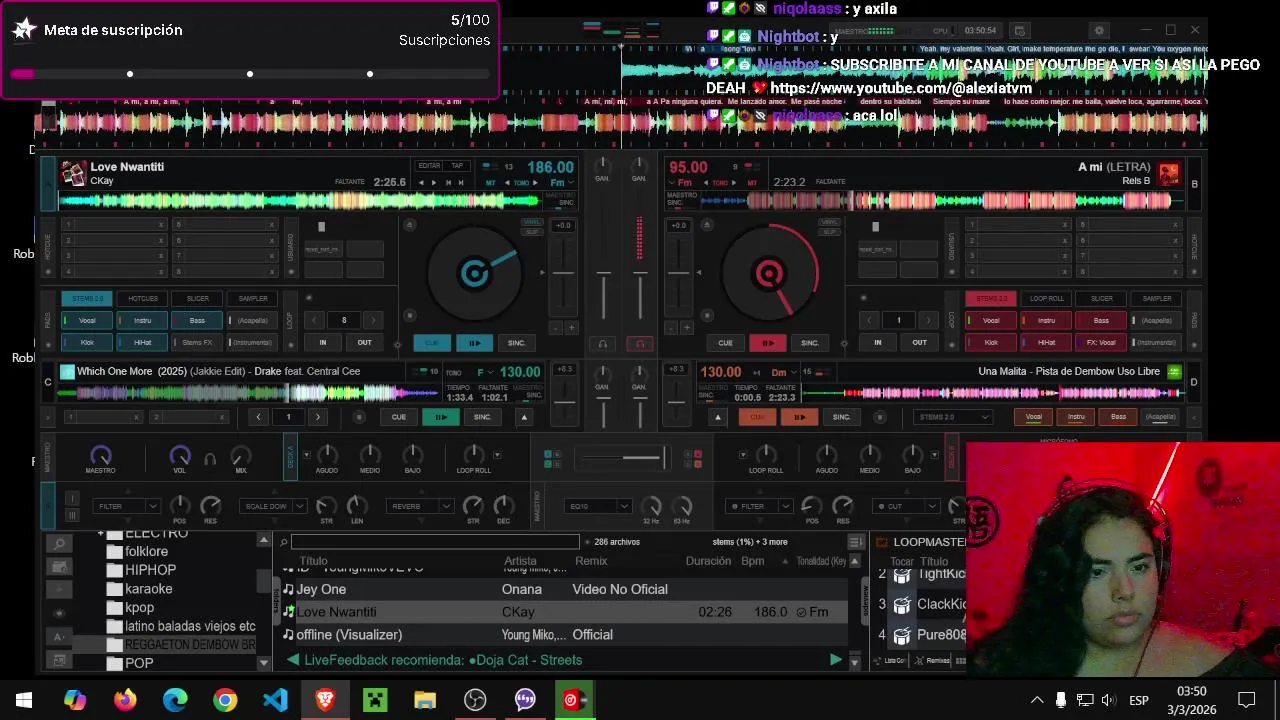
Task: Toggle play/pause on deck D (Una Malita)
Action: 799,417
